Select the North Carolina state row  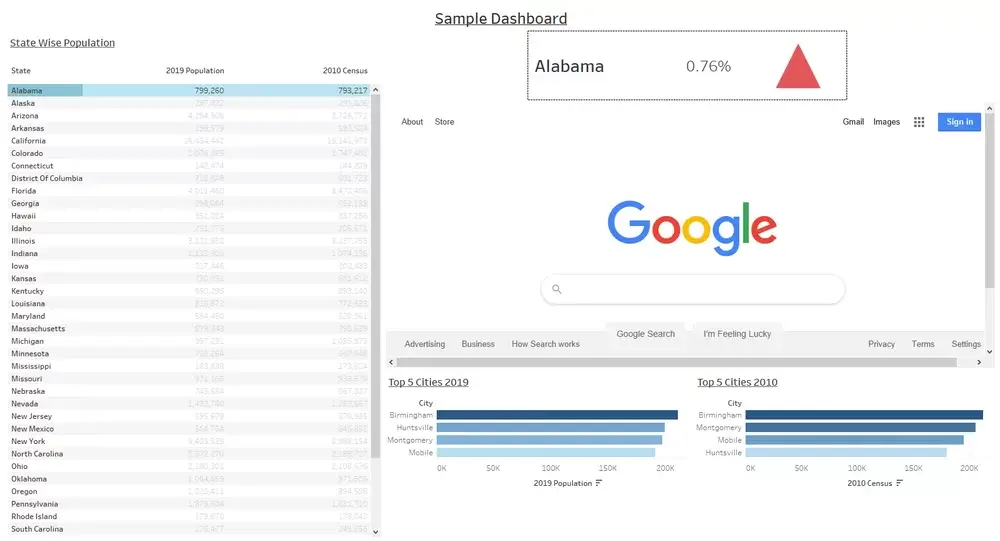tap(189, 454)
